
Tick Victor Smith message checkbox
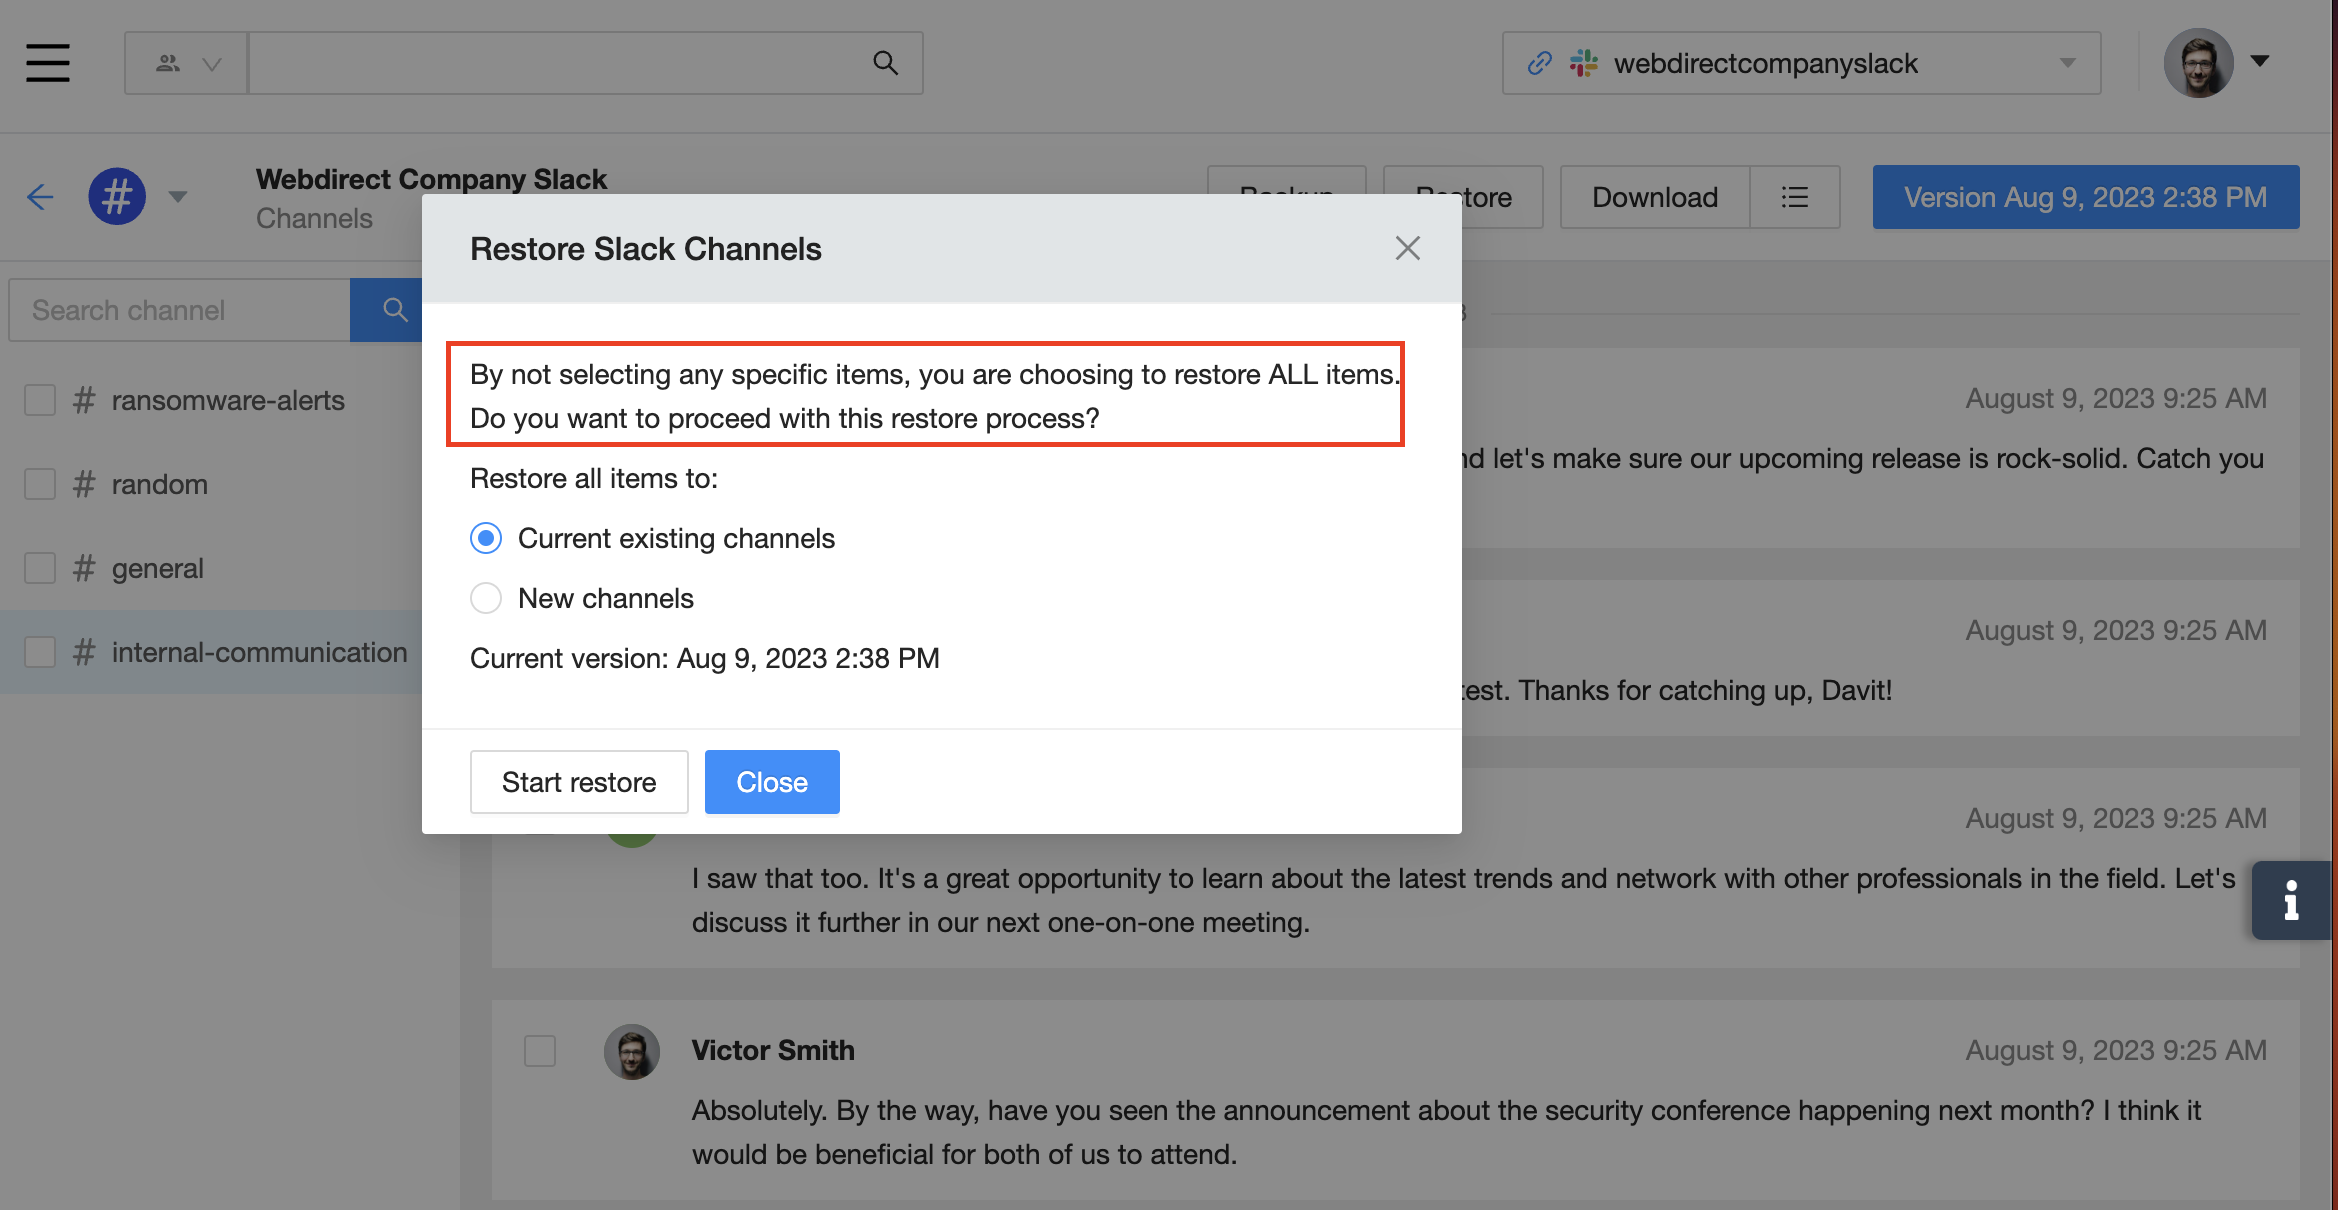(x=540, y=1050)
